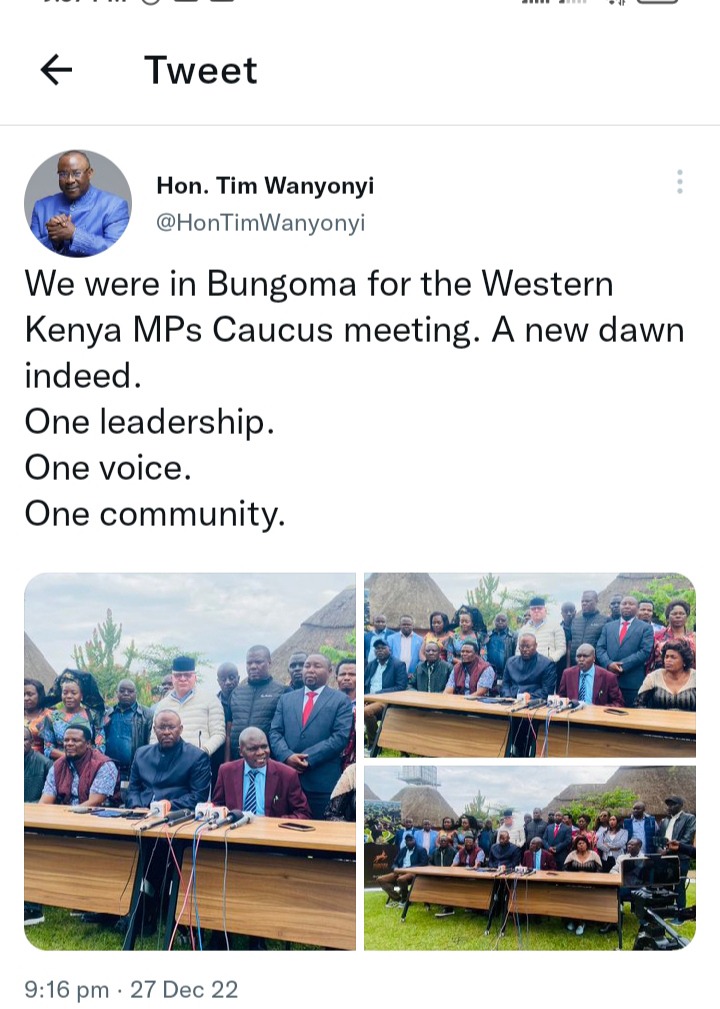Click the 'One voice.' line of text
The height and width of the screenshot is (1009, 720).
(x=108, y=468)
